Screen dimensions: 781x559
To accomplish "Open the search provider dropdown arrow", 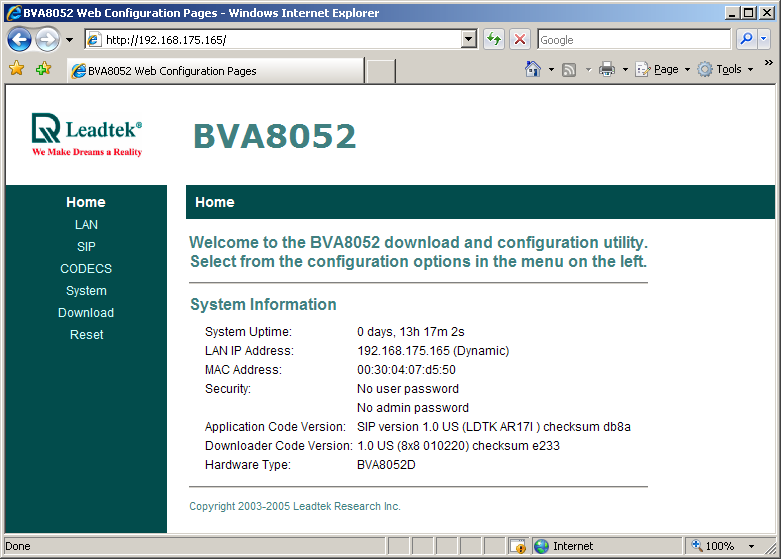I will pos(764,39).
